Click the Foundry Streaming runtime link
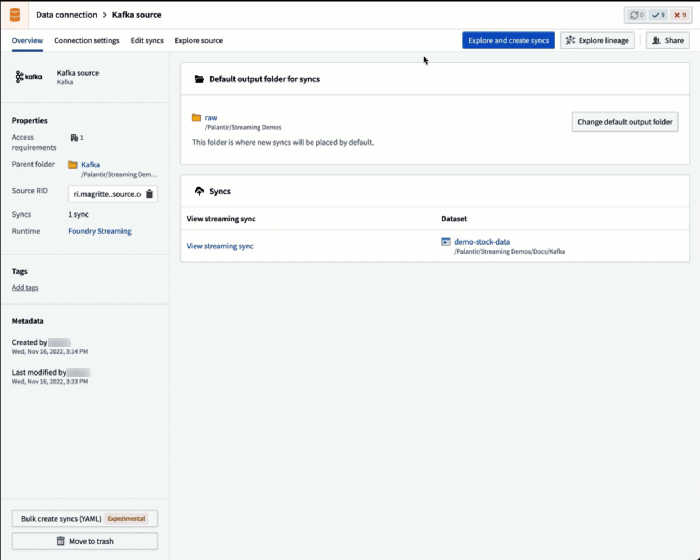Viewport: 700px width, 560px height. tap(100, 231)
